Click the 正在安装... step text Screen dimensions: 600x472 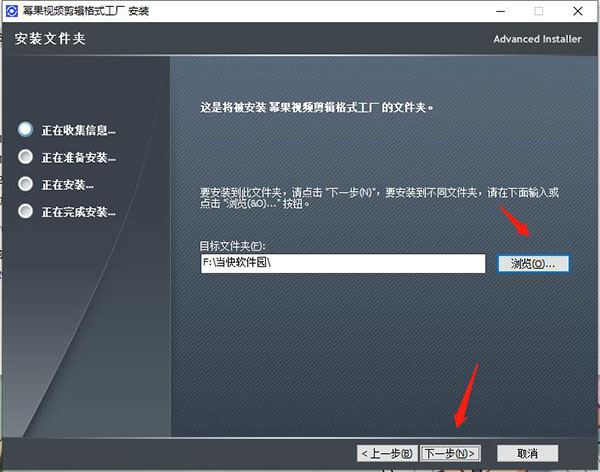pos(67,185)
